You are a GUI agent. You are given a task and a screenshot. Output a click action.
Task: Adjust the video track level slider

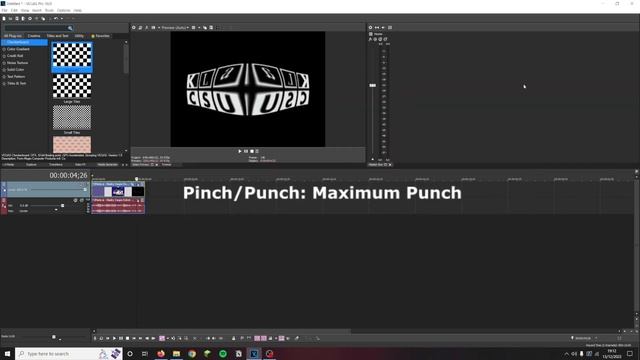(85, 190)
